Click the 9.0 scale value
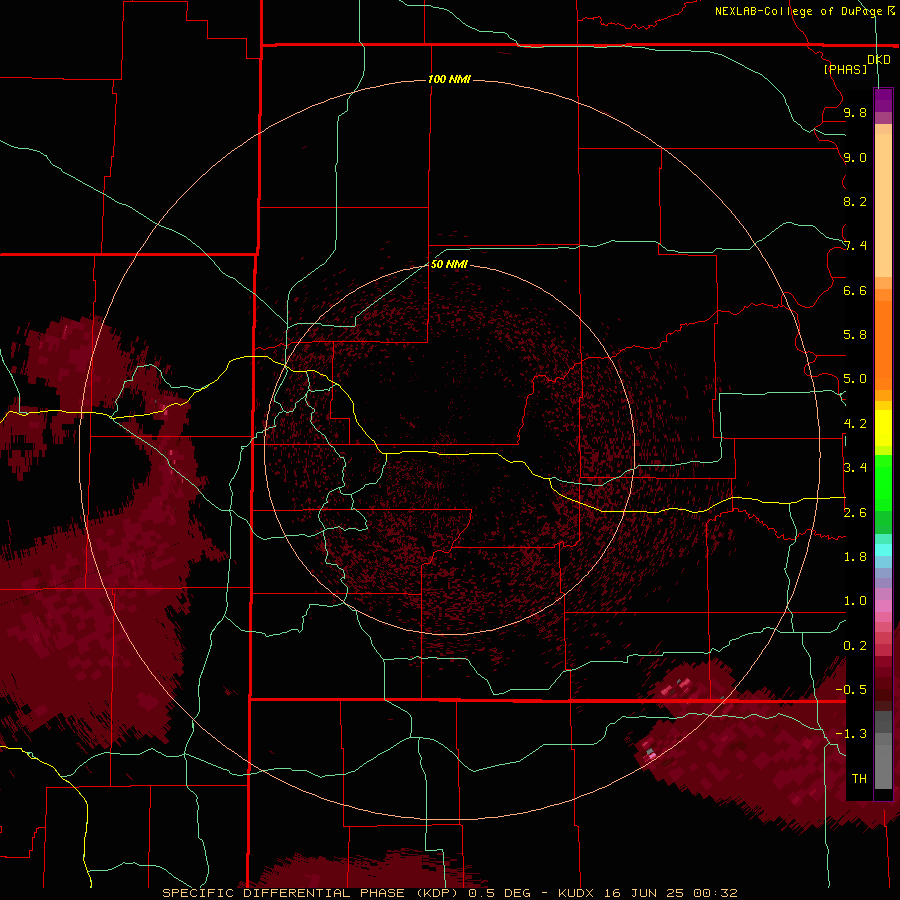900x900 pixels. tap(855, 157)
